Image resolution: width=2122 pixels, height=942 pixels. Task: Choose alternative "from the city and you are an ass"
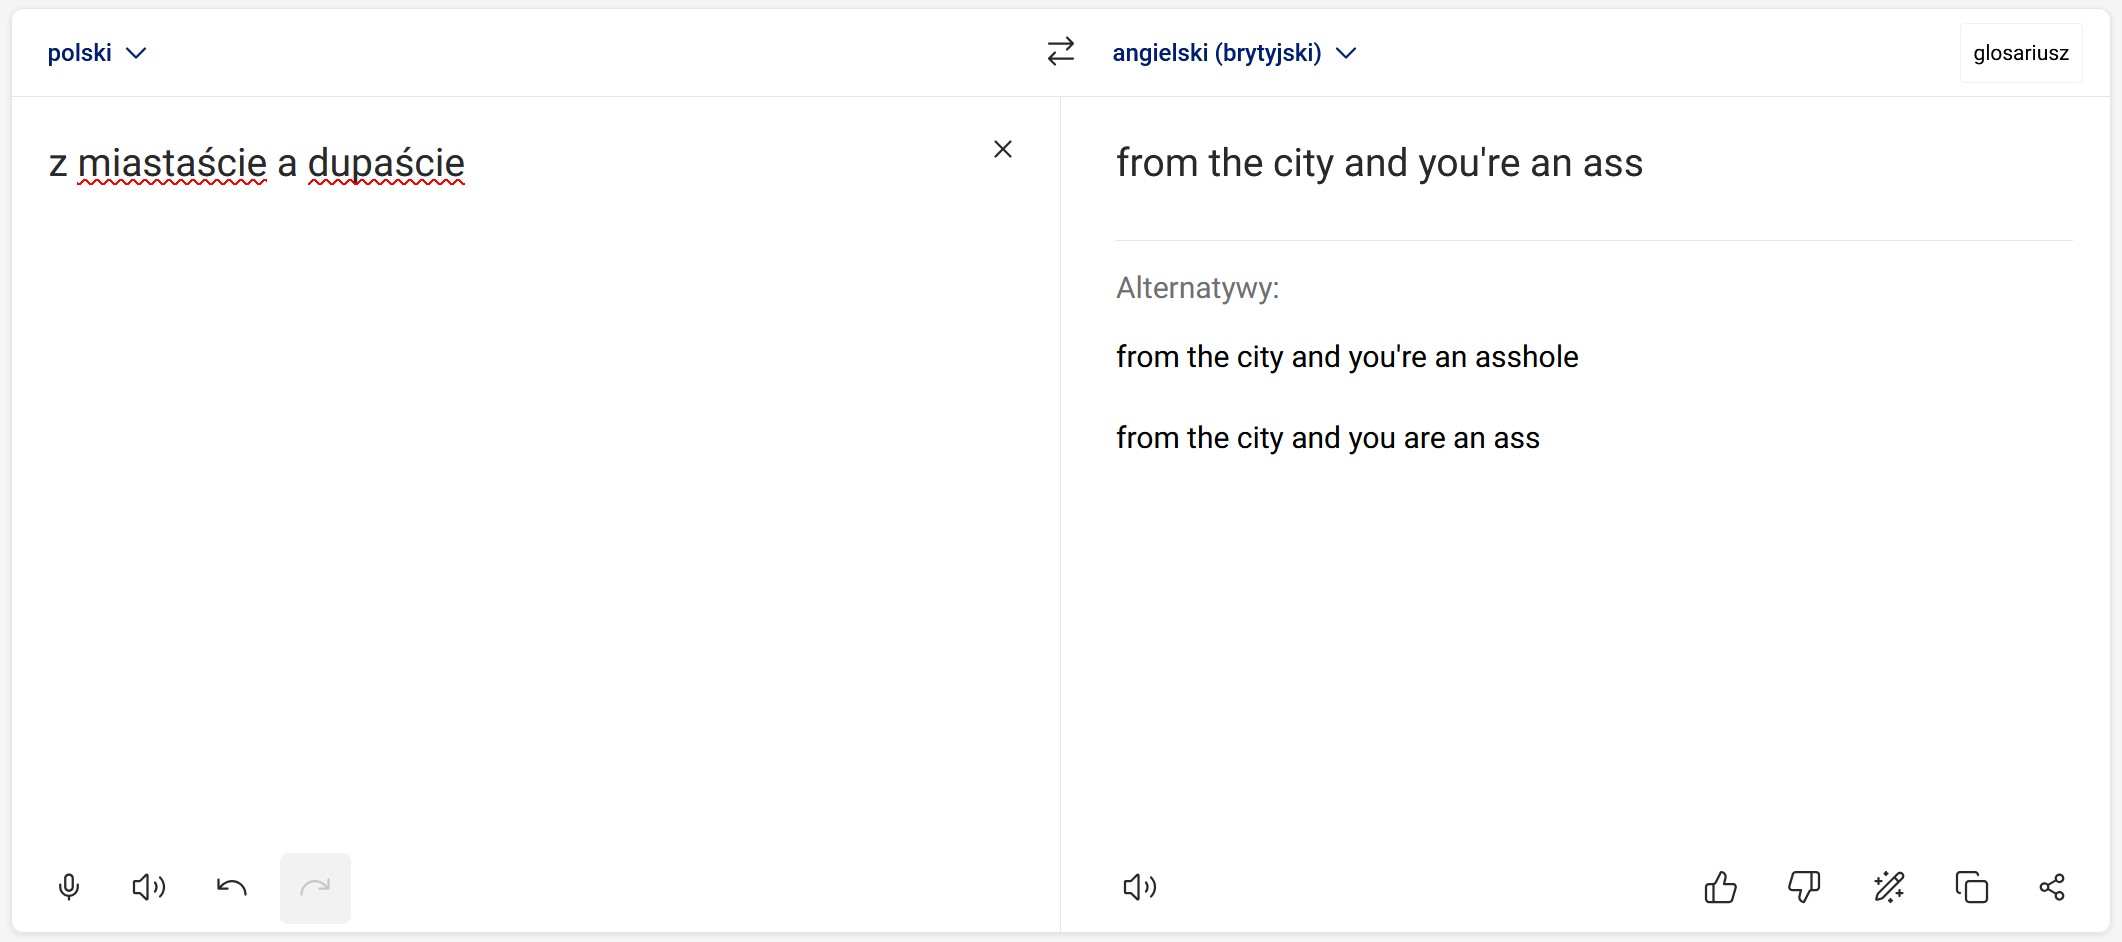tap(1328, 438)
